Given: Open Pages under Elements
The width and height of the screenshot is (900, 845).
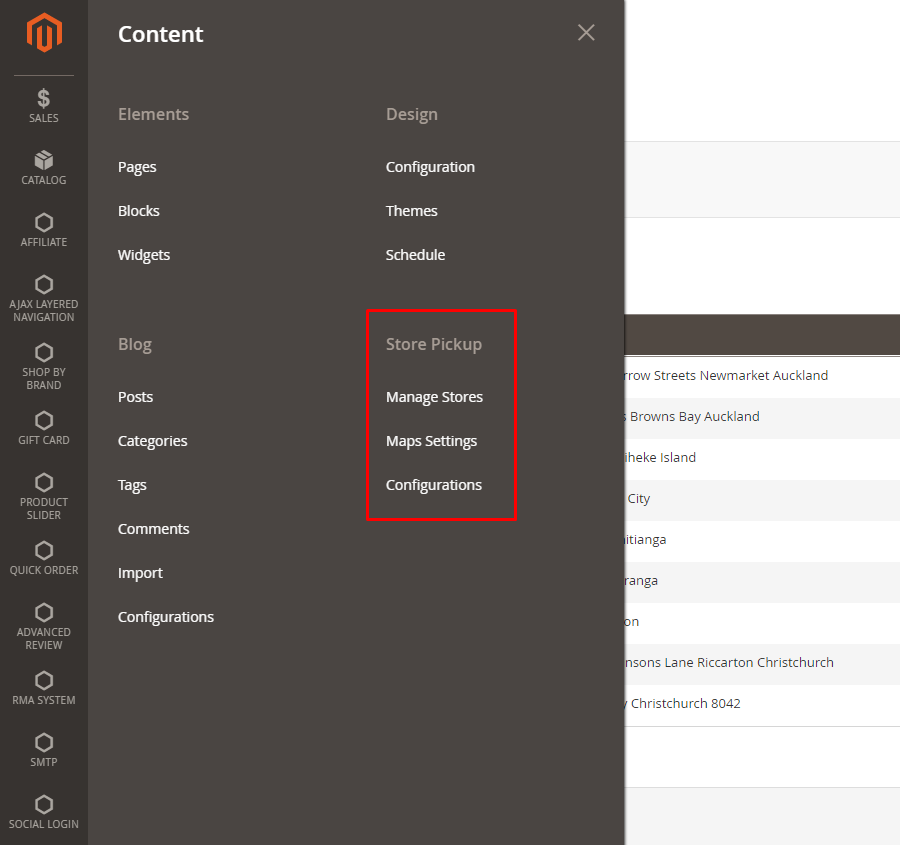Looking at the screenshot, I should tap(137, 167).
